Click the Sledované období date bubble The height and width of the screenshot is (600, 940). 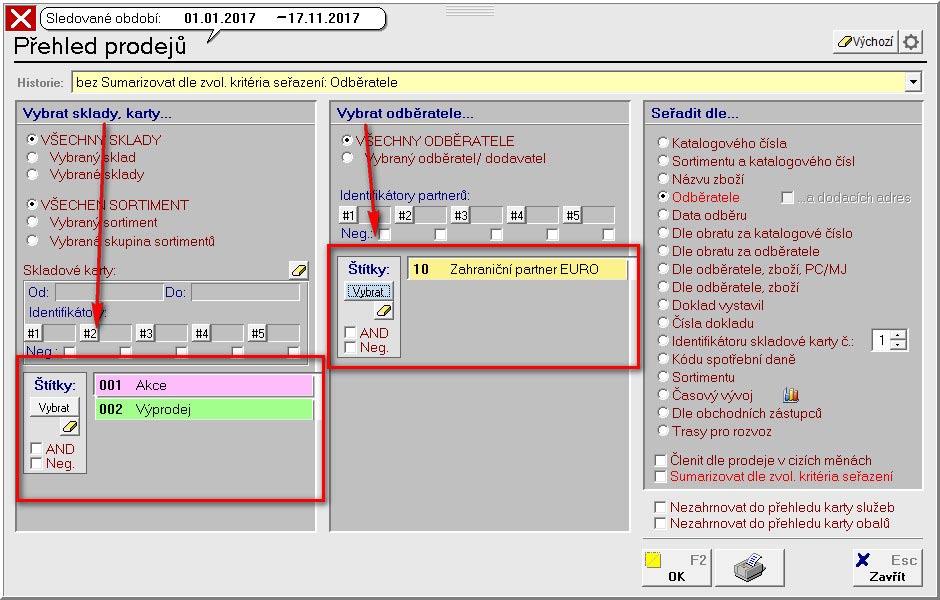(212, 18)
